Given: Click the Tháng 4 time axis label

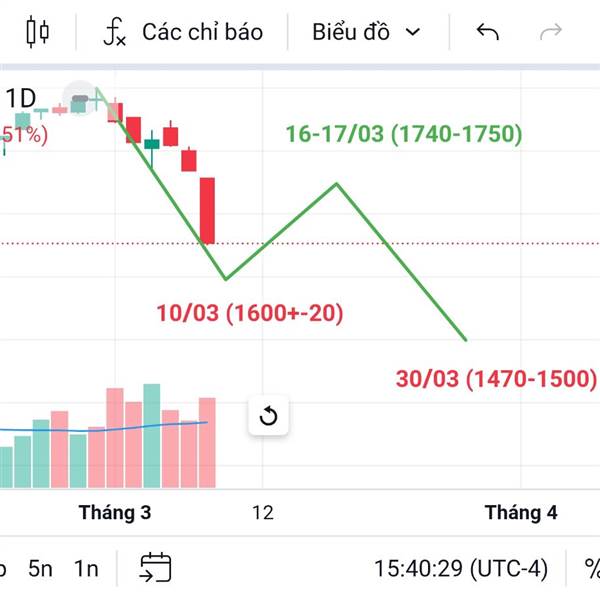Looking at the screenshot, I should tap(521, 513).
